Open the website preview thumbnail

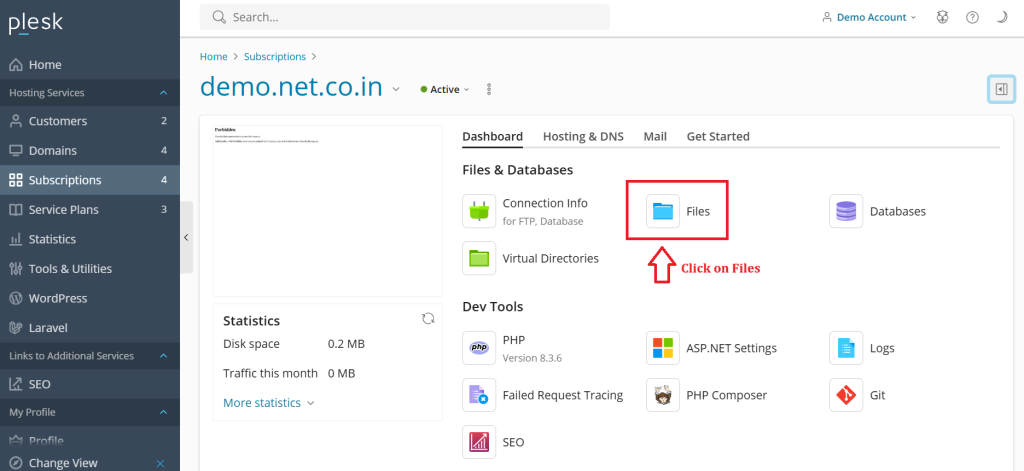point(328,211)
